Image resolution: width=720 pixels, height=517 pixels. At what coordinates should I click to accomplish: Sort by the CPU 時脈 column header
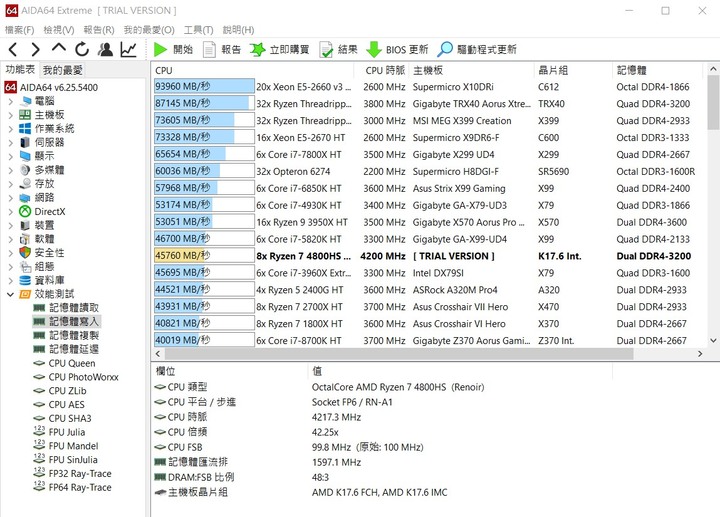tap(382, 70)
